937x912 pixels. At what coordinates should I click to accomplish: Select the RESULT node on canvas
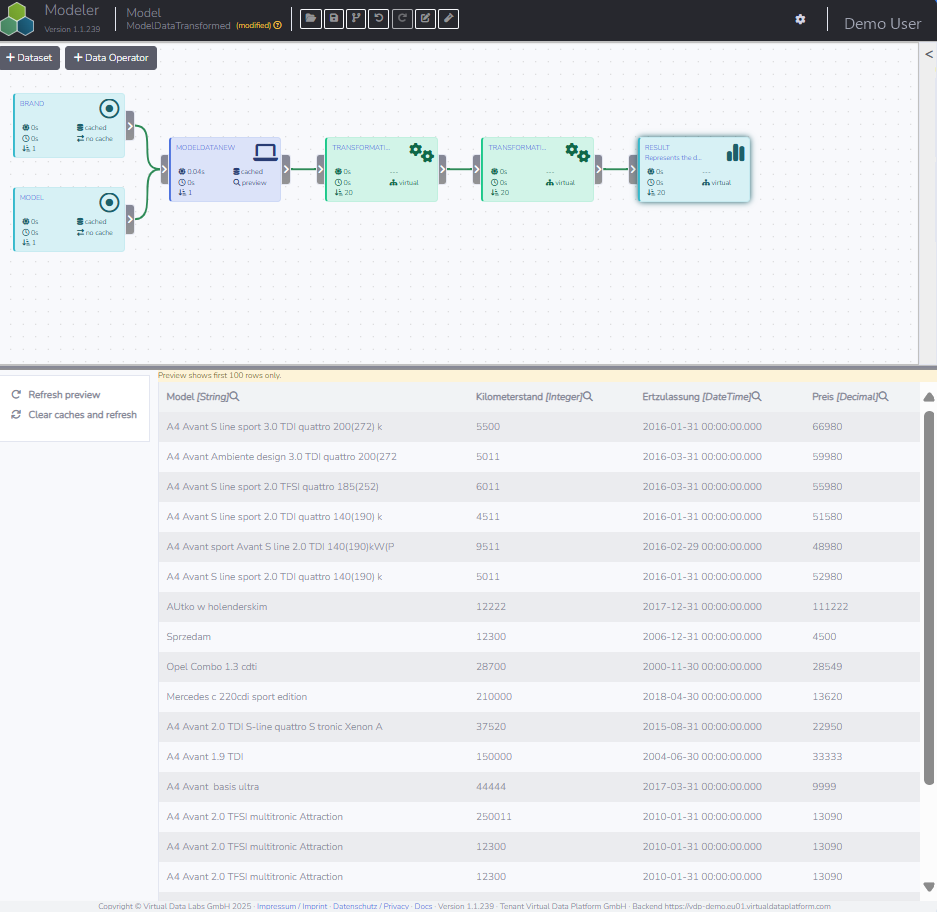[x=694, y=170]
